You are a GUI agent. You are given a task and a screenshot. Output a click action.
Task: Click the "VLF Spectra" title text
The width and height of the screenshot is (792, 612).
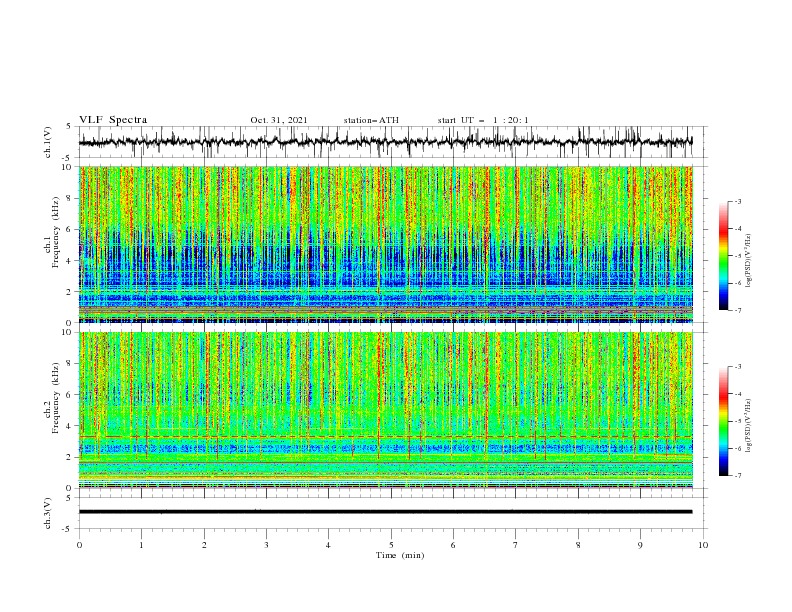click(x=113, y=120)
